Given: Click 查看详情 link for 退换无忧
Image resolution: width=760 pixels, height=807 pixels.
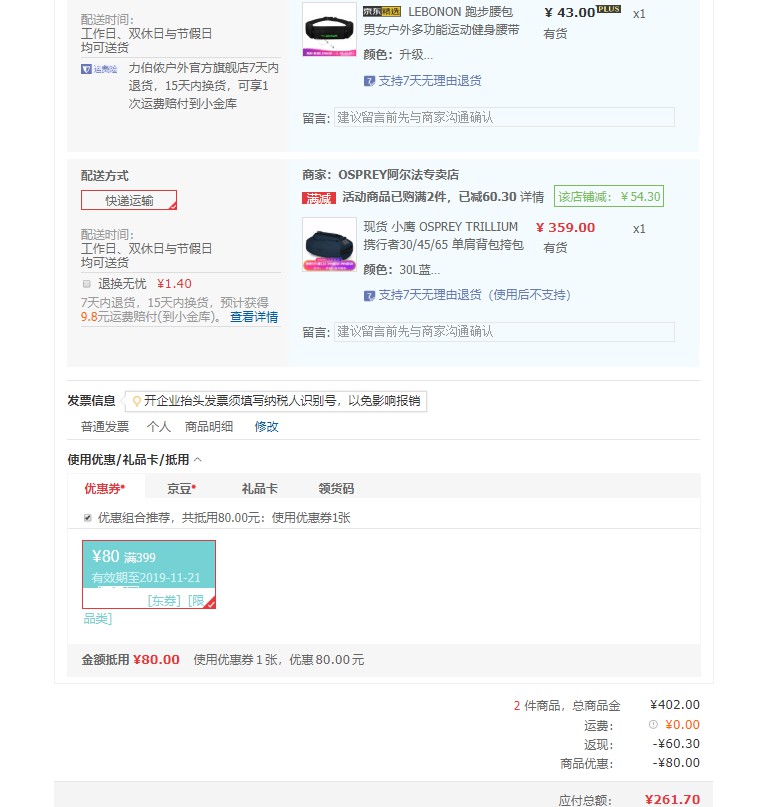Looking at the screenshot, I should click(254, 317).
